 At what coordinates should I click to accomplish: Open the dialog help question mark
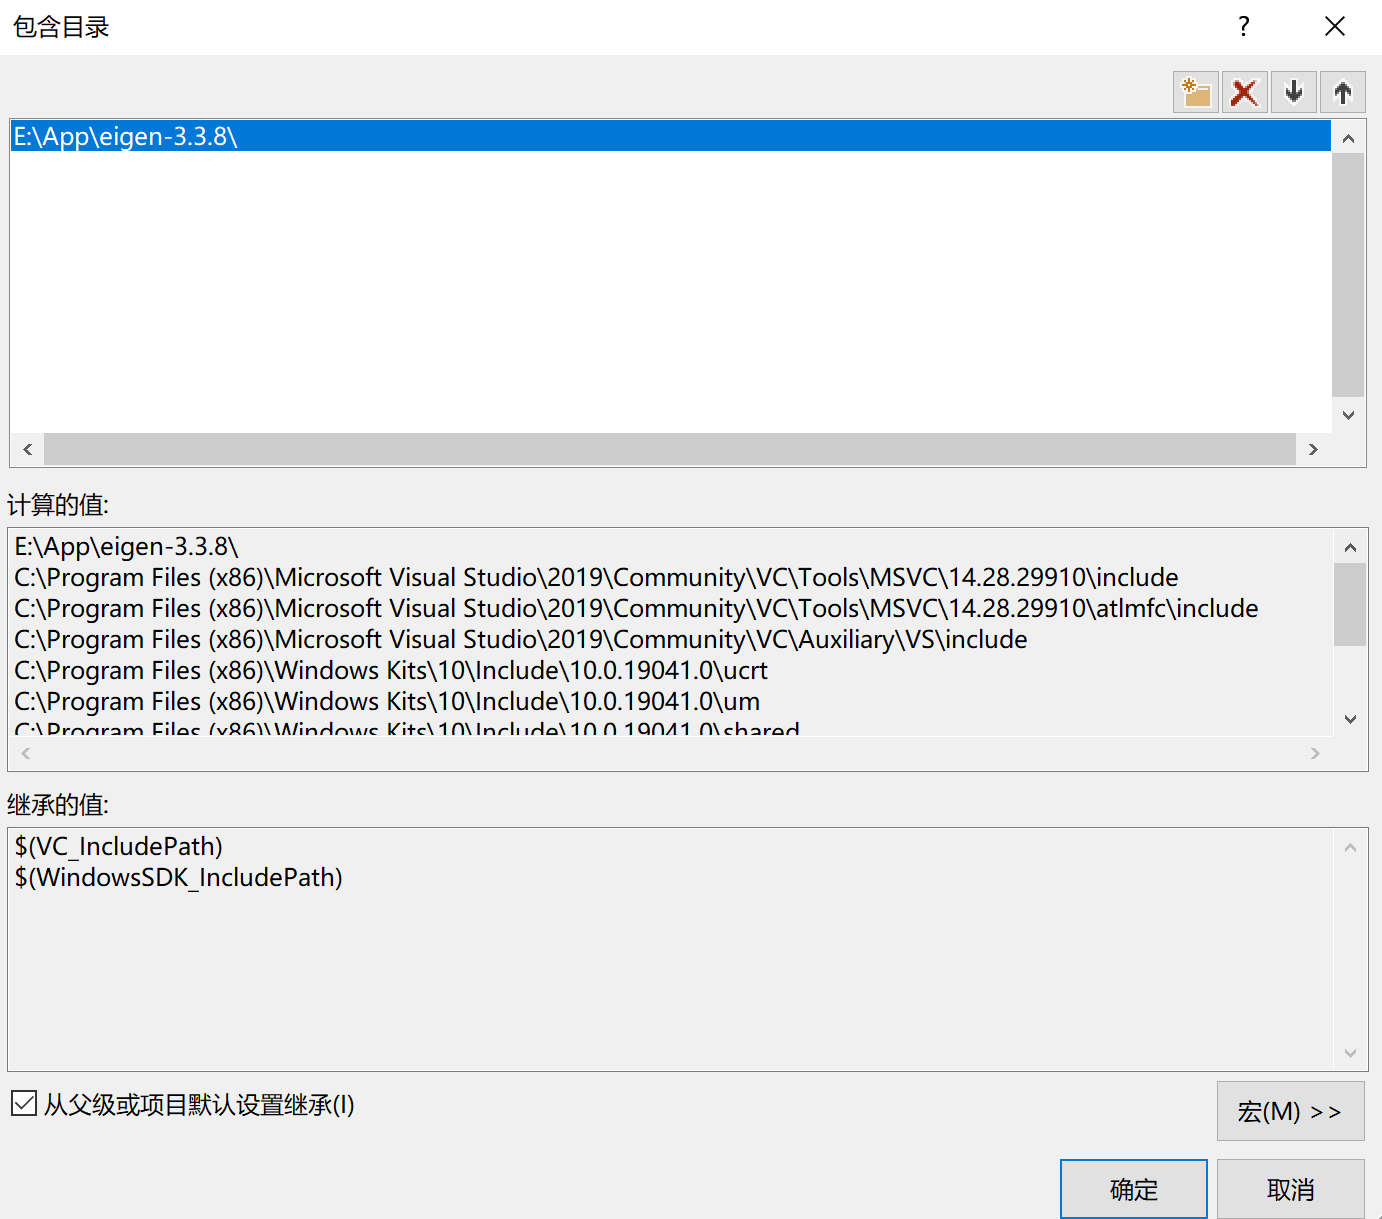pyautogui.click(x=1243, y=27)
